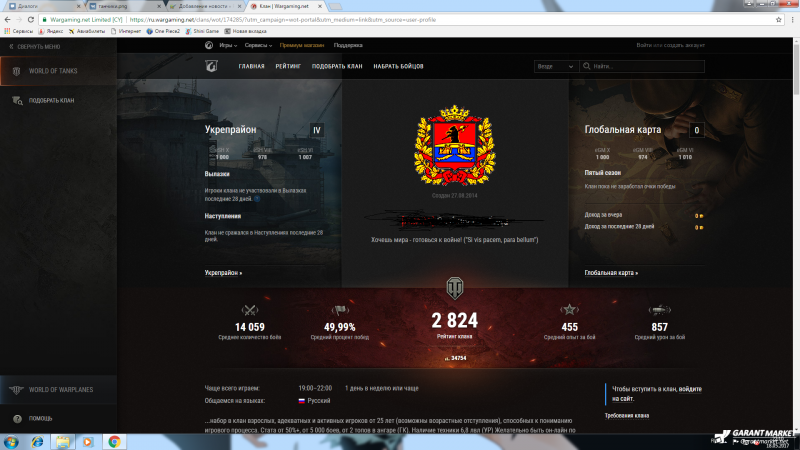The width and height of the screenshot is (800, 450).
Task: Open the Главная menu item
Action: (252, 66)
